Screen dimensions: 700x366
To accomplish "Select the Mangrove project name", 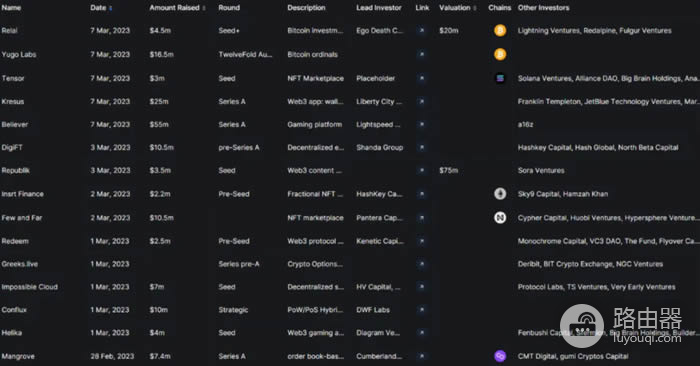I will (x=18, y=356).
